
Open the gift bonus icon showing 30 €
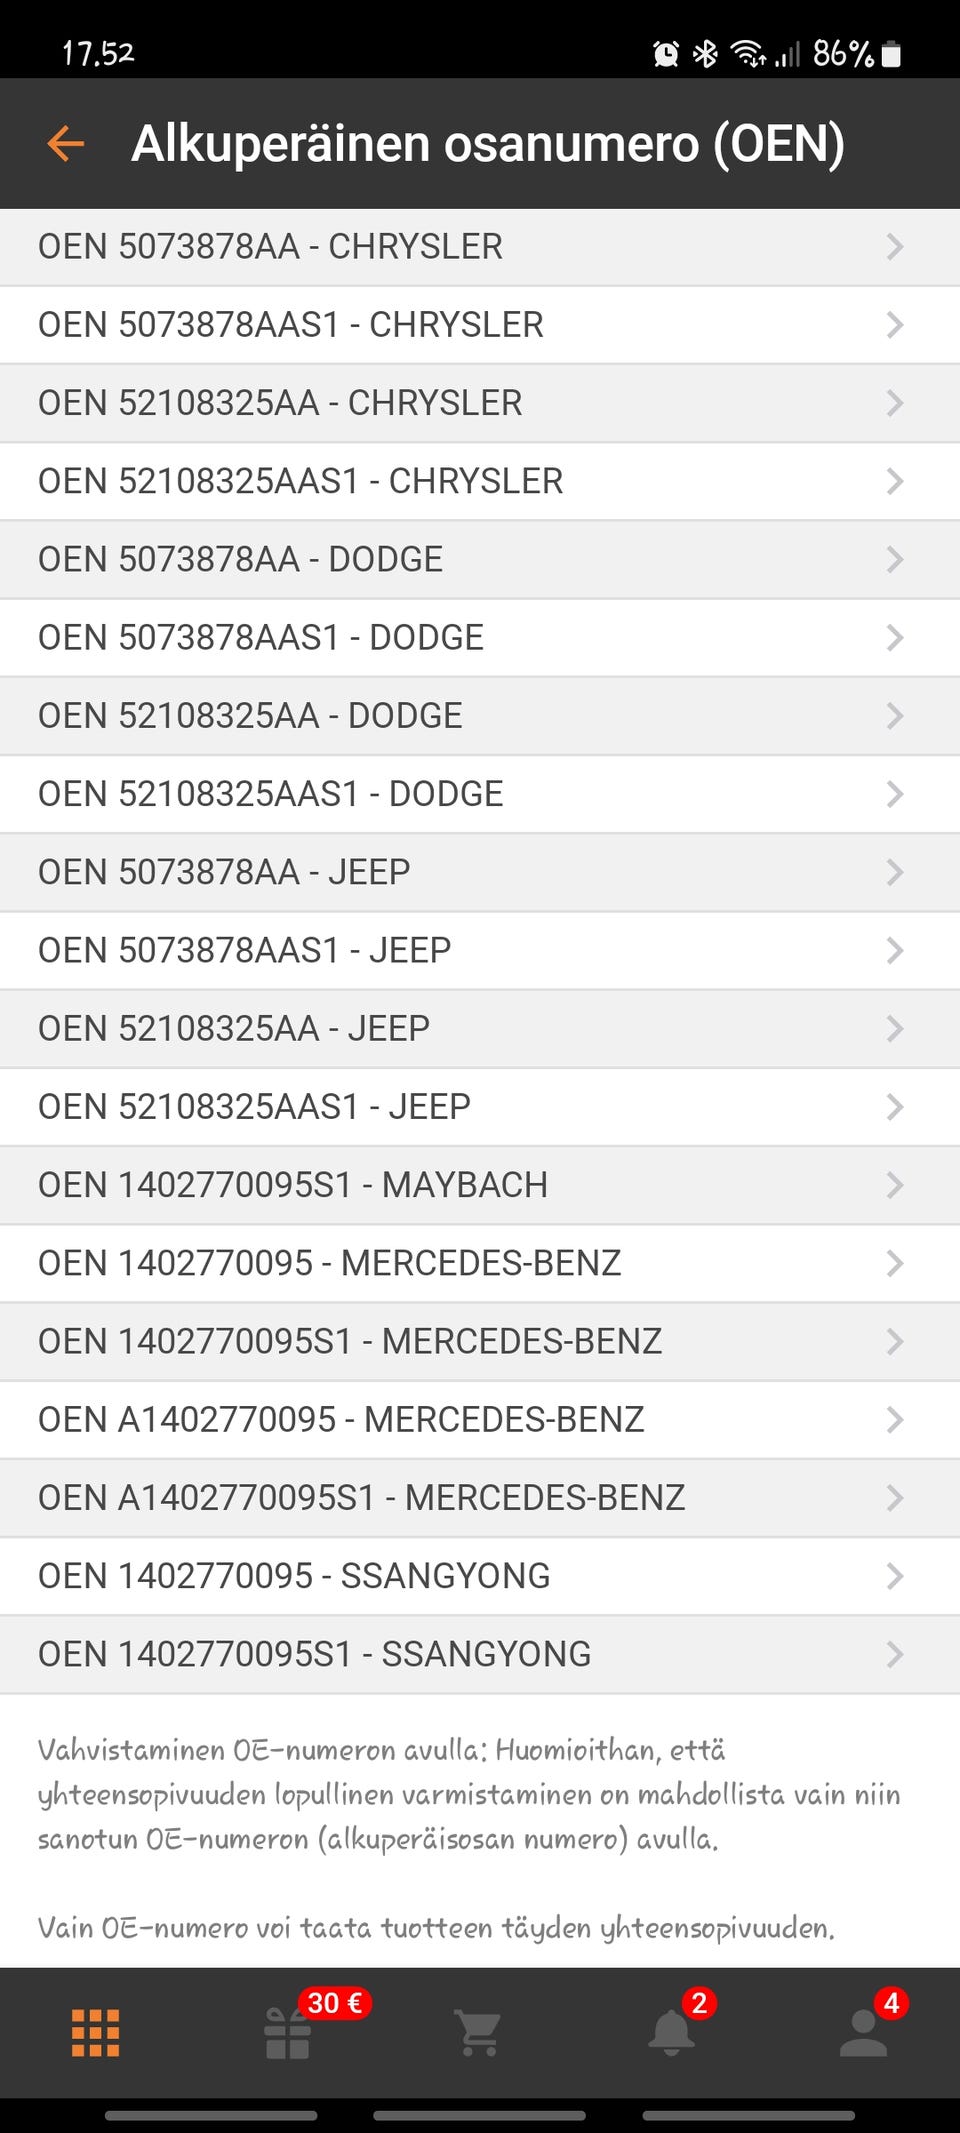tap(288, 2033)
